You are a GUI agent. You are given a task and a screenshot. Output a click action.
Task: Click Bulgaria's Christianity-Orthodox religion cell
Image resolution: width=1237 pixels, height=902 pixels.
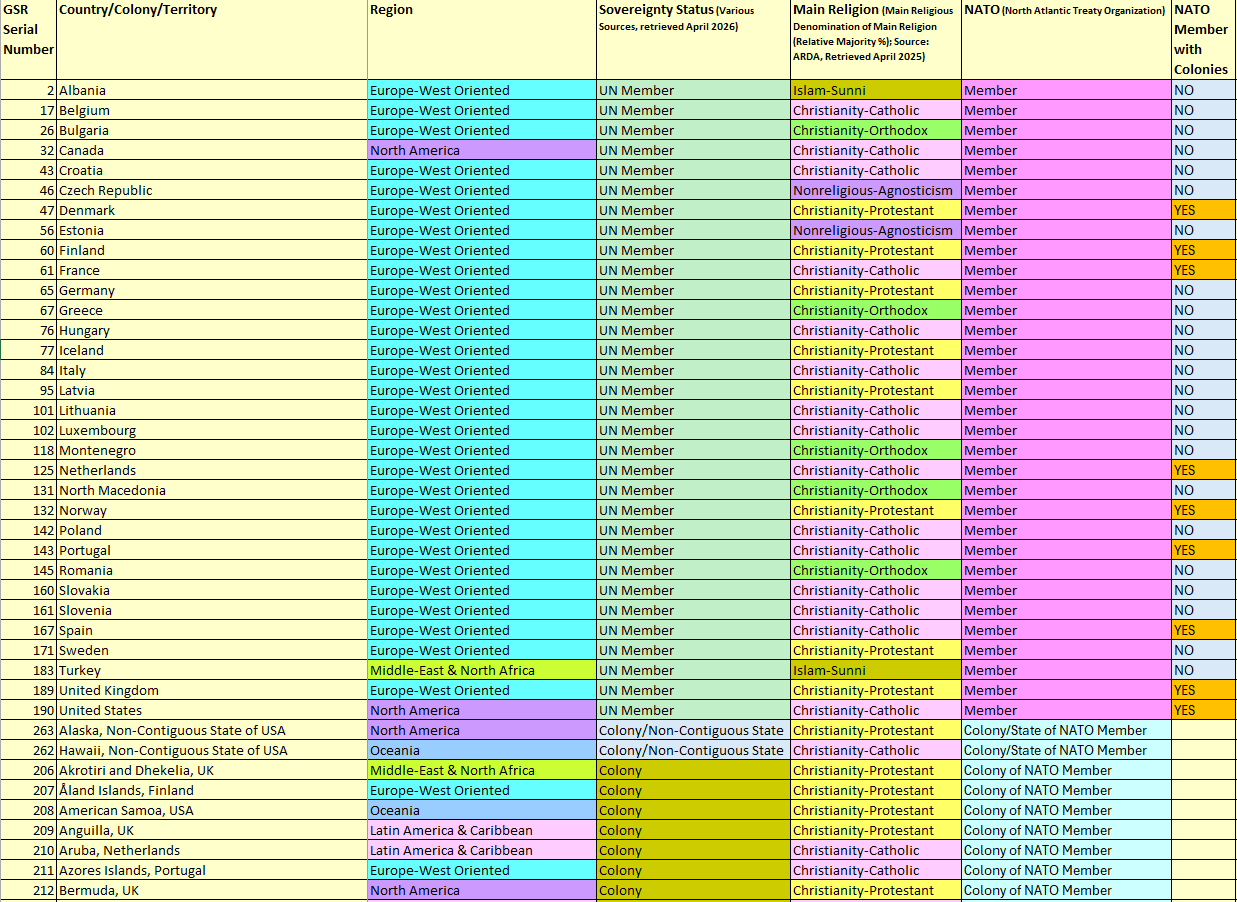click(876, 130)
